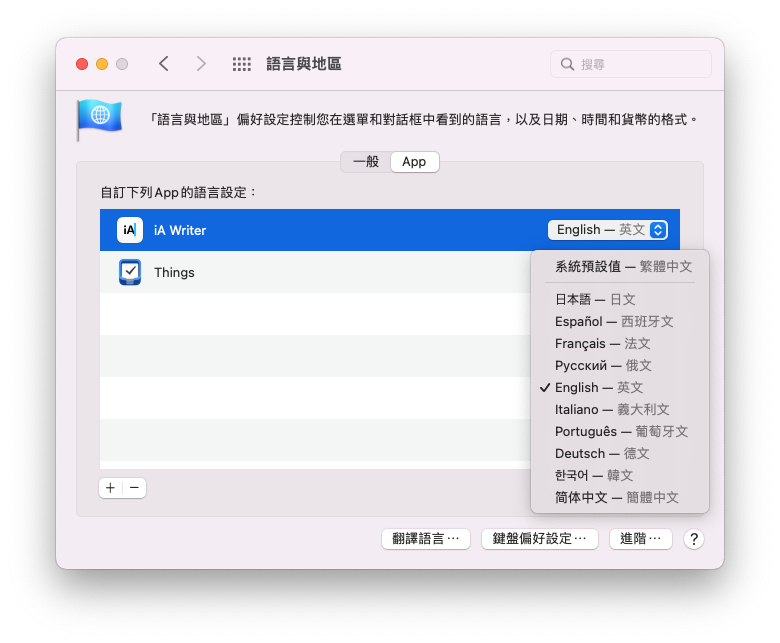
Task: Choose 日本語 — 日文 option
Action: click(620, 299)
